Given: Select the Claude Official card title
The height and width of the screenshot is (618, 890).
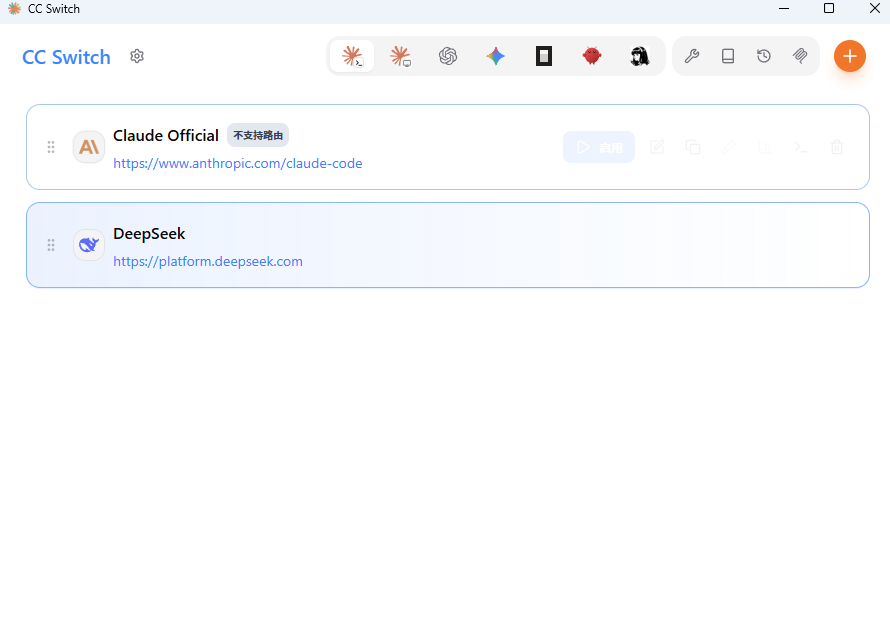Looking at the screenshot, I should point(166,136).
